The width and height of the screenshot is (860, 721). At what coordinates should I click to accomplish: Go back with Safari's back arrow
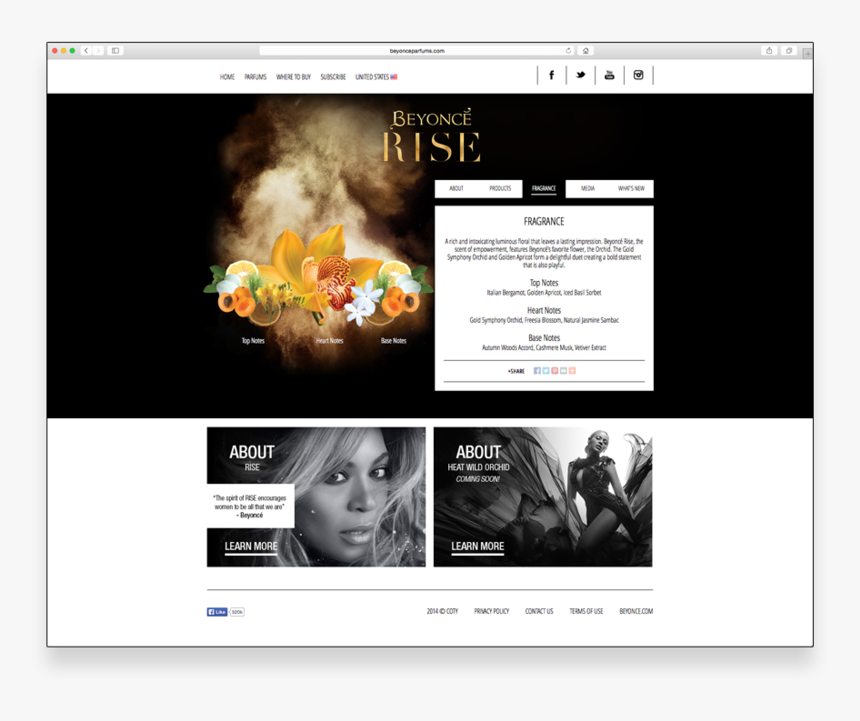86,50
